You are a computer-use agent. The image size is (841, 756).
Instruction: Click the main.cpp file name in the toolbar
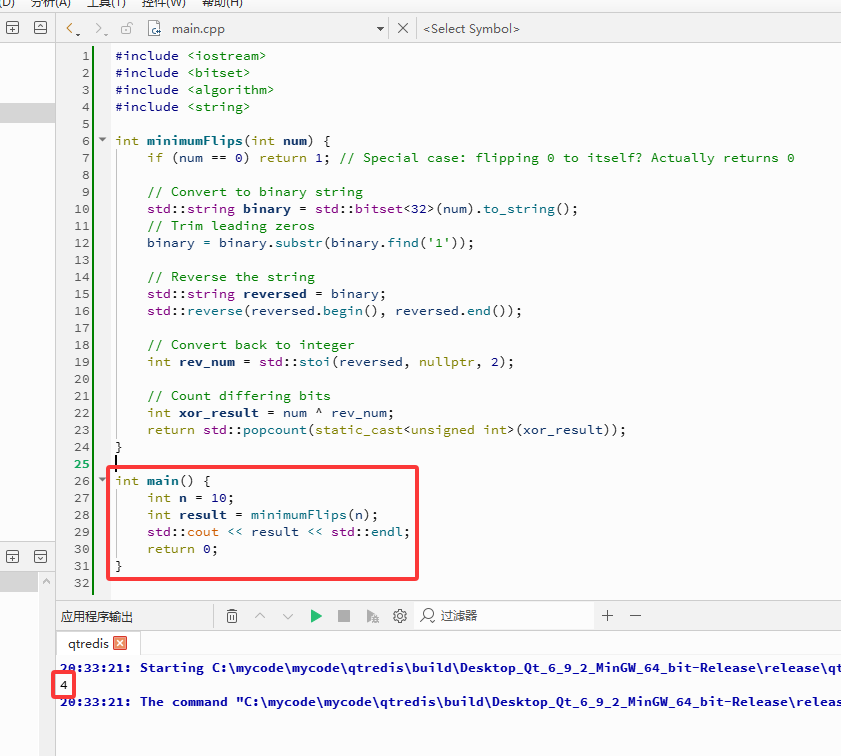[x=198, y=29]
